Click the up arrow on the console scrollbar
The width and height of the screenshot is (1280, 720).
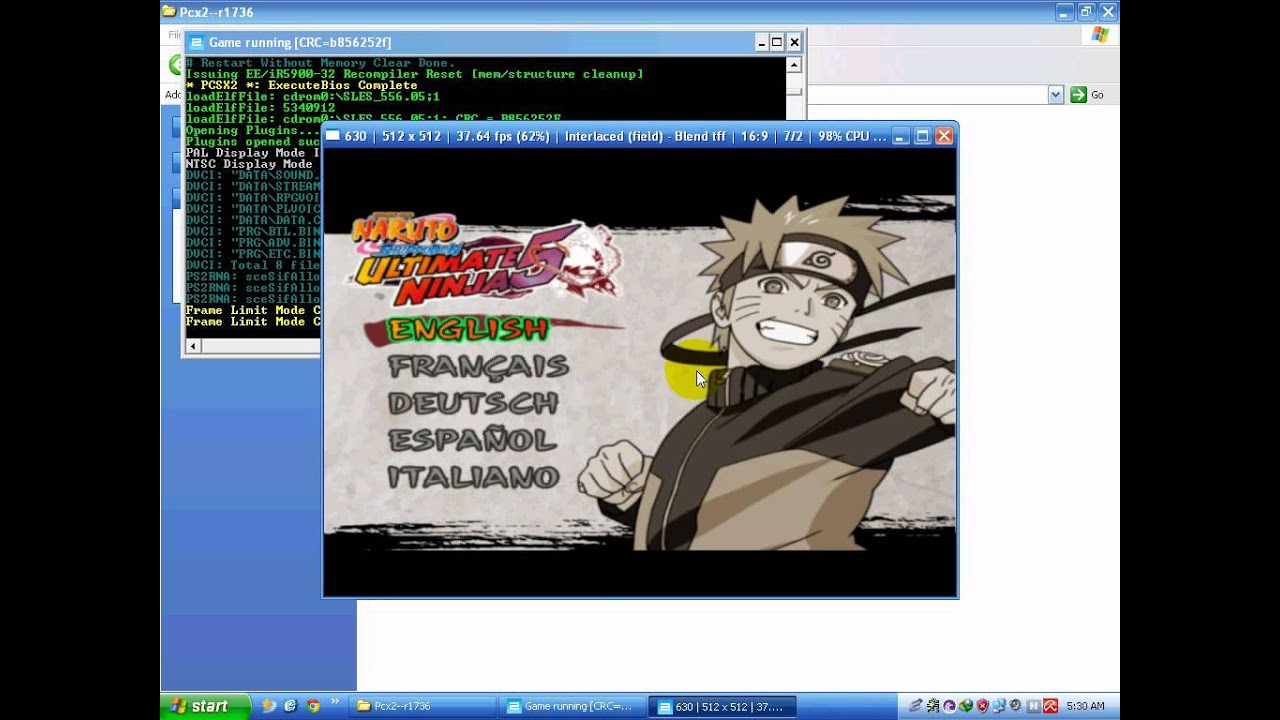point(794,65)
